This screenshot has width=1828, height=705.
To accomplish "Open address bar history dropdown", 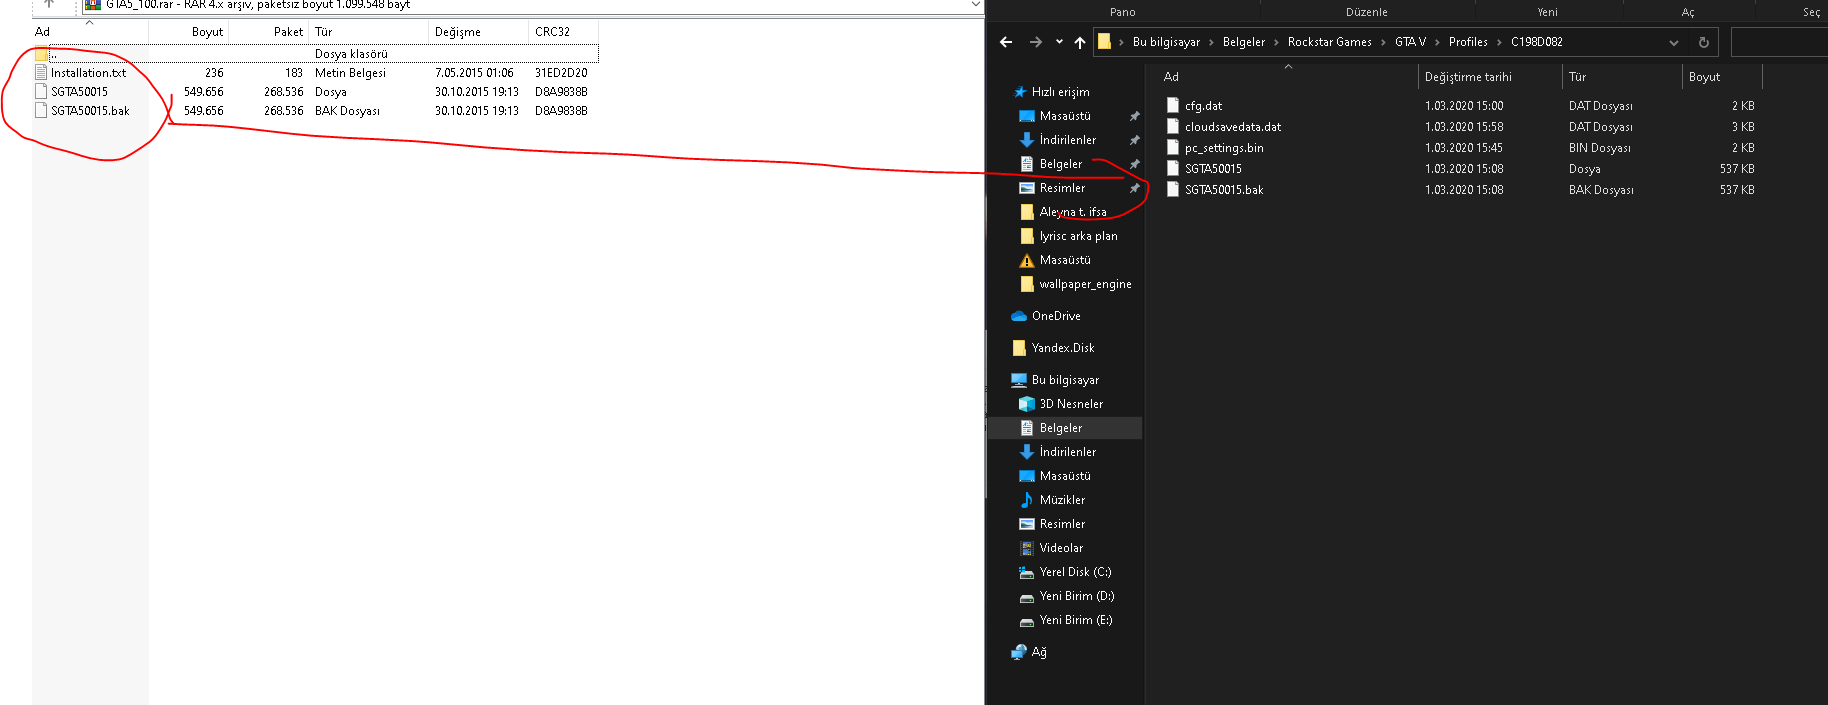I will [1674, 42].
